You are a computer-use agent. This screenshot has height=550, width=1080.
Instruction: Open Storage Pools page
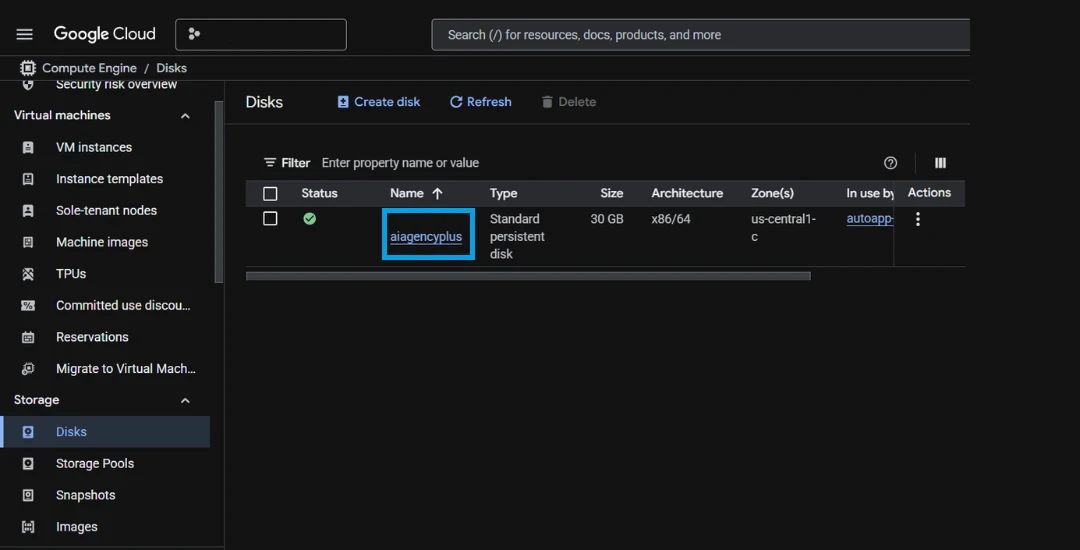pos(95,464)
